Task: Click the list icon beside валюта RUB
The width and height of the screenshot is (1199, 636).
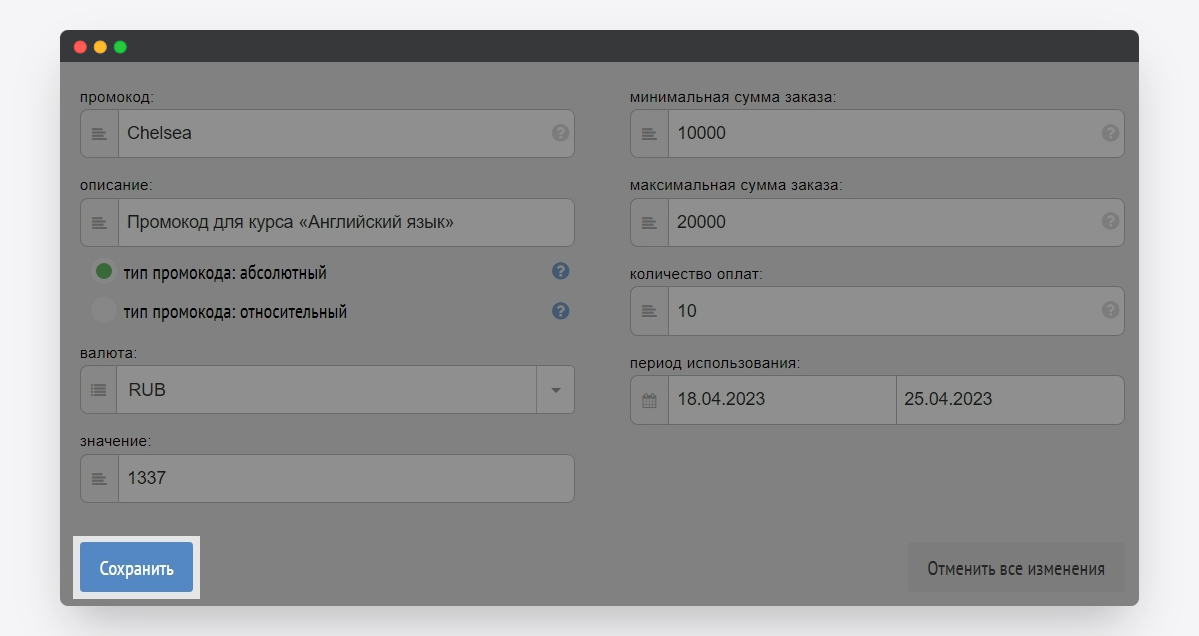Action: pos(99,390)
